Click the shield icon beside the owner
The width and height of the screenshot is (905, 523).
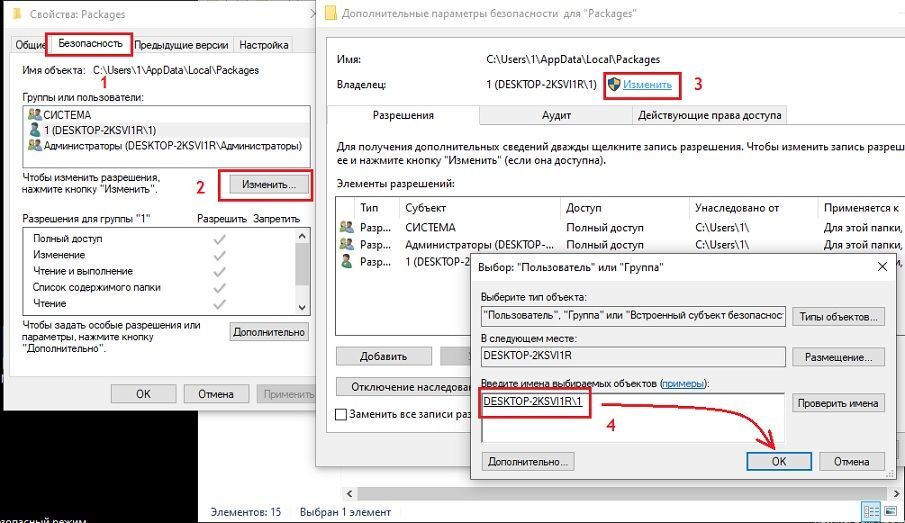[x=614, y=85]
